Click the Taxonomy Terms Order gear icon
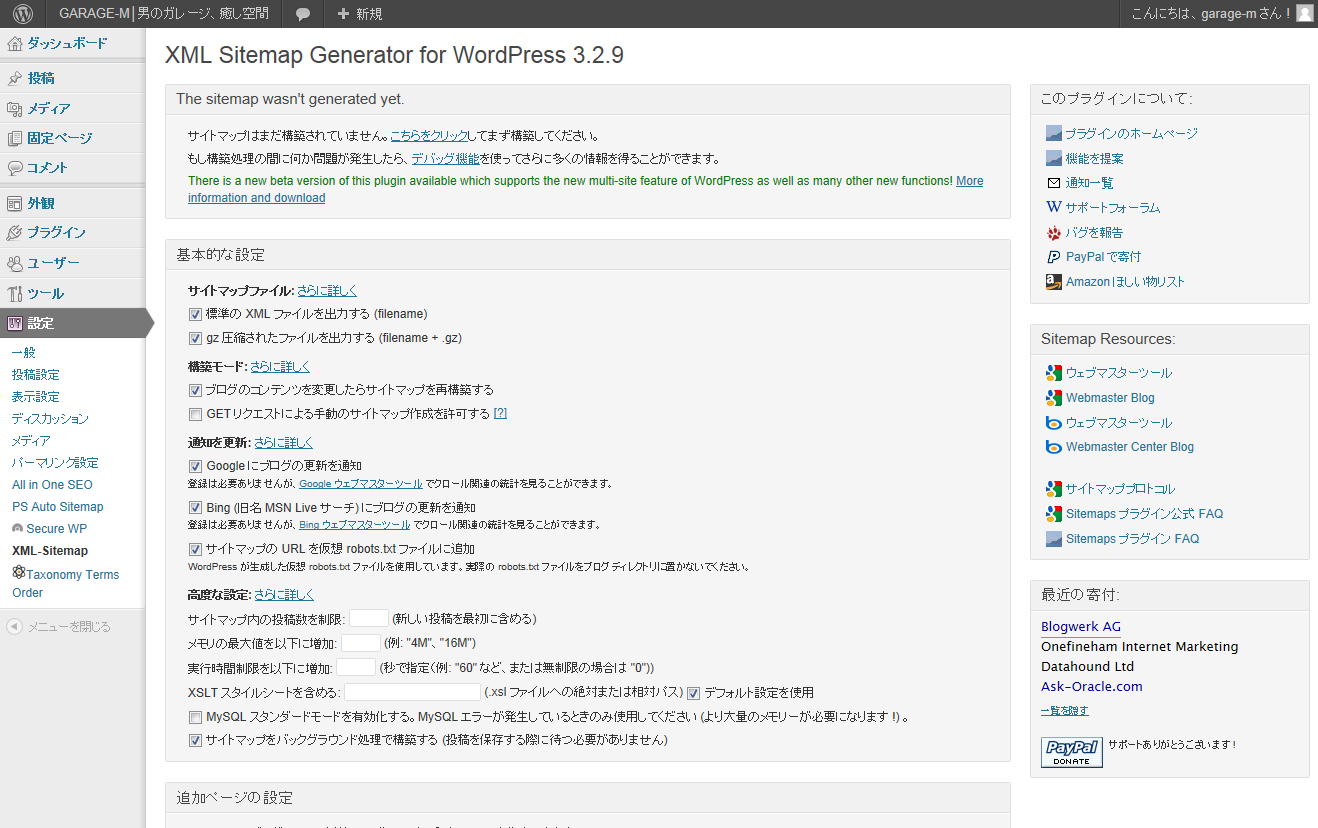The image size is (1318, 828). (x=19, y=573)
